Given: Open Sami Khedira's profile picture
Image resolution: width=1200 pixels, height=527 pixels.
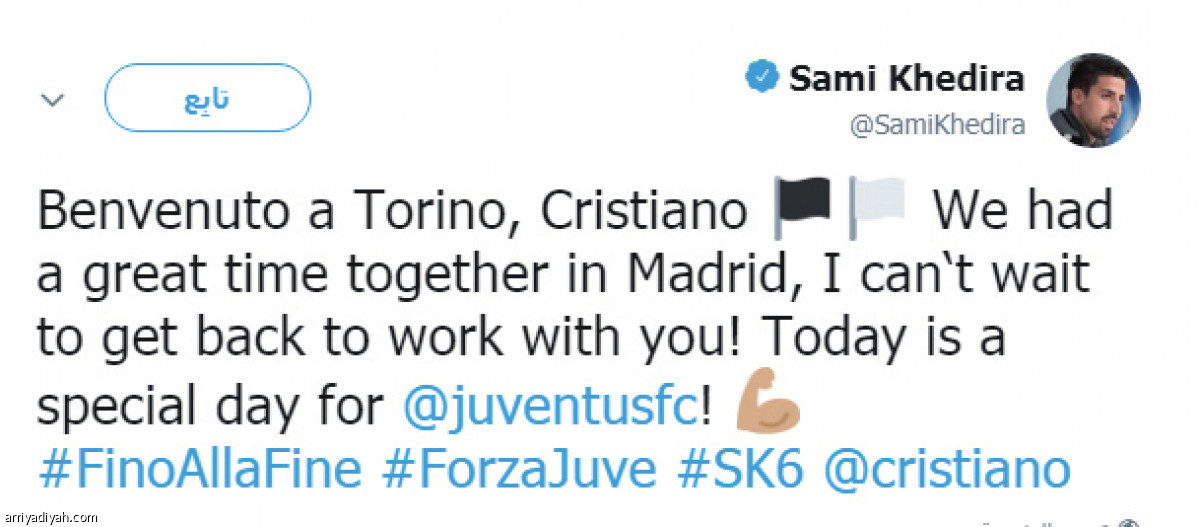Looking at the screenshot, I should 1093,101.
